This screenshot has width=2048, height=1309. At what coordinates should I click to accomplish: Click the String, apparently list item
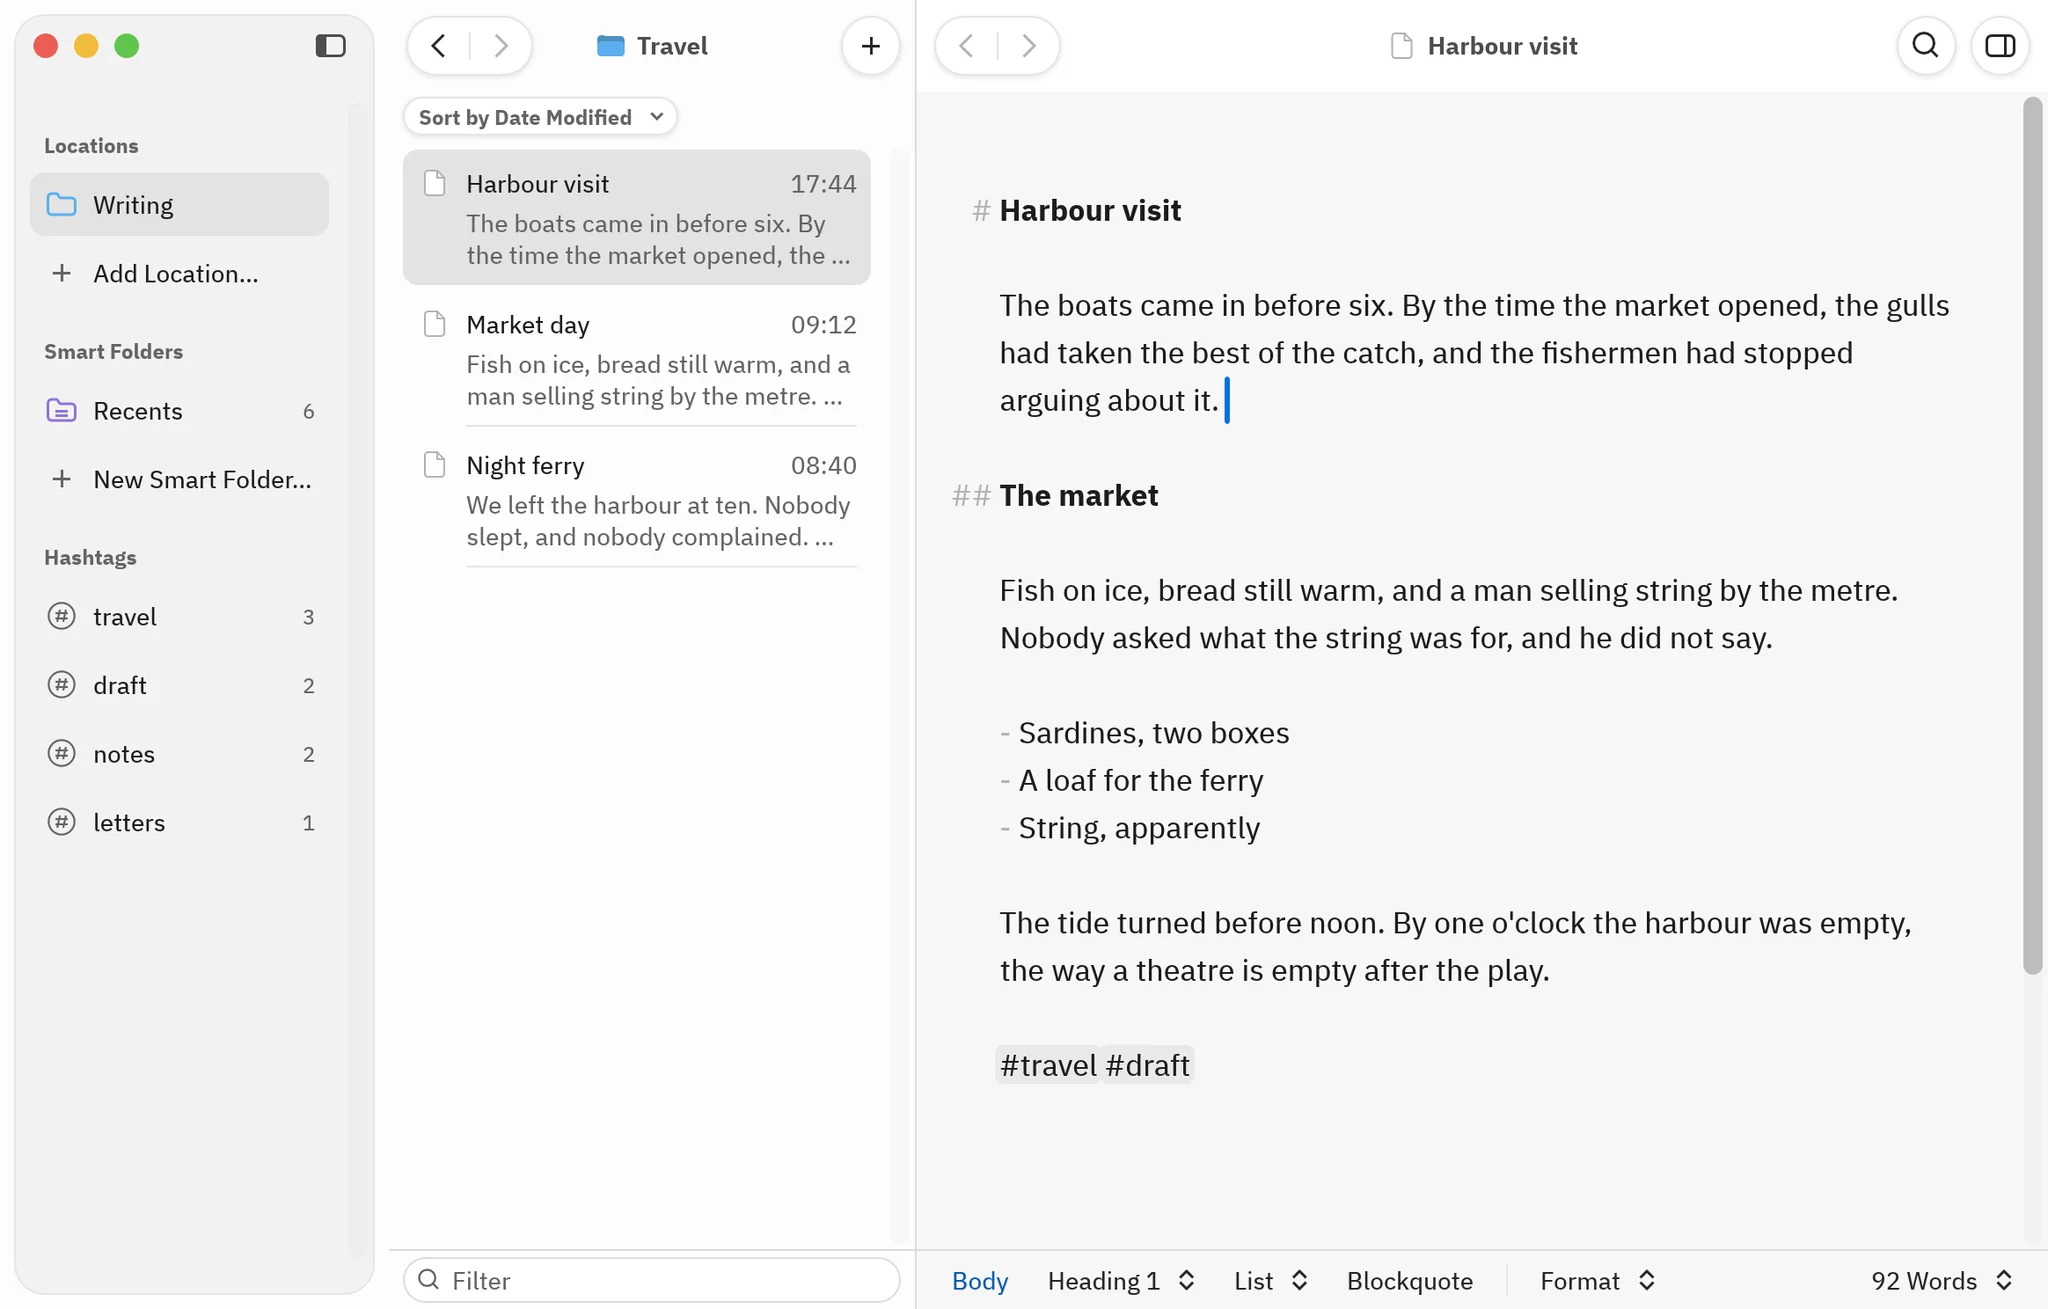point(1139,828)
